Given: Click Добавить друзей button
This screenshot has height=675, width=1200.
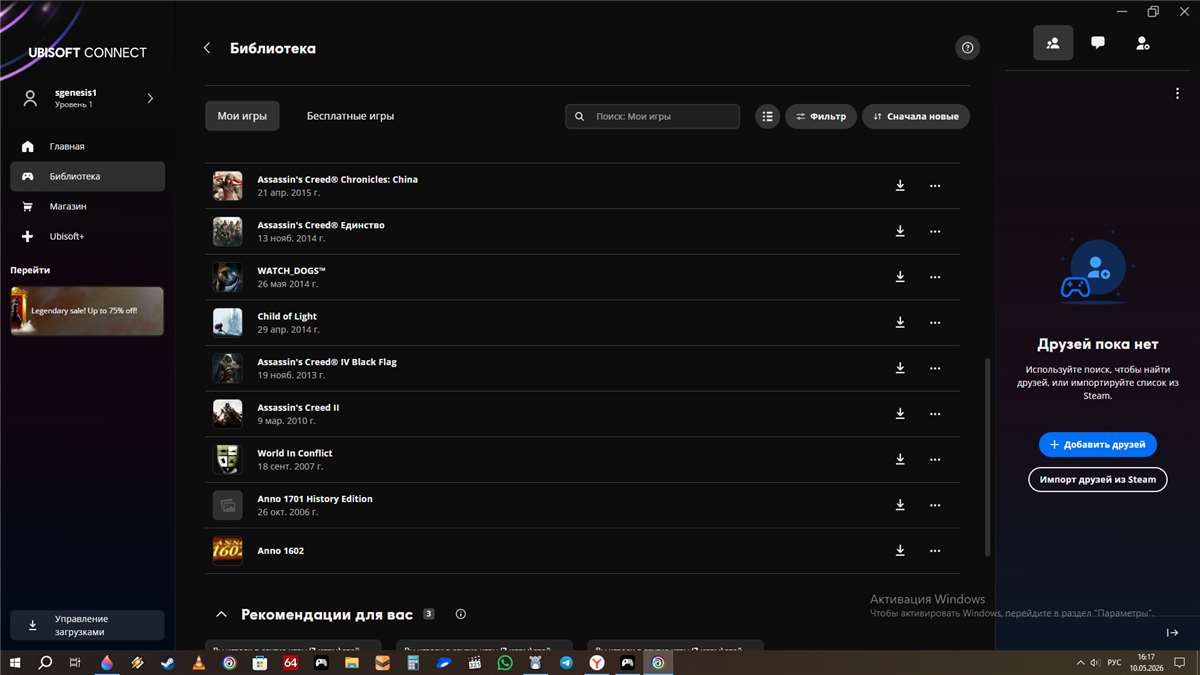Looking at the screenshot, I should (1098, 444).
